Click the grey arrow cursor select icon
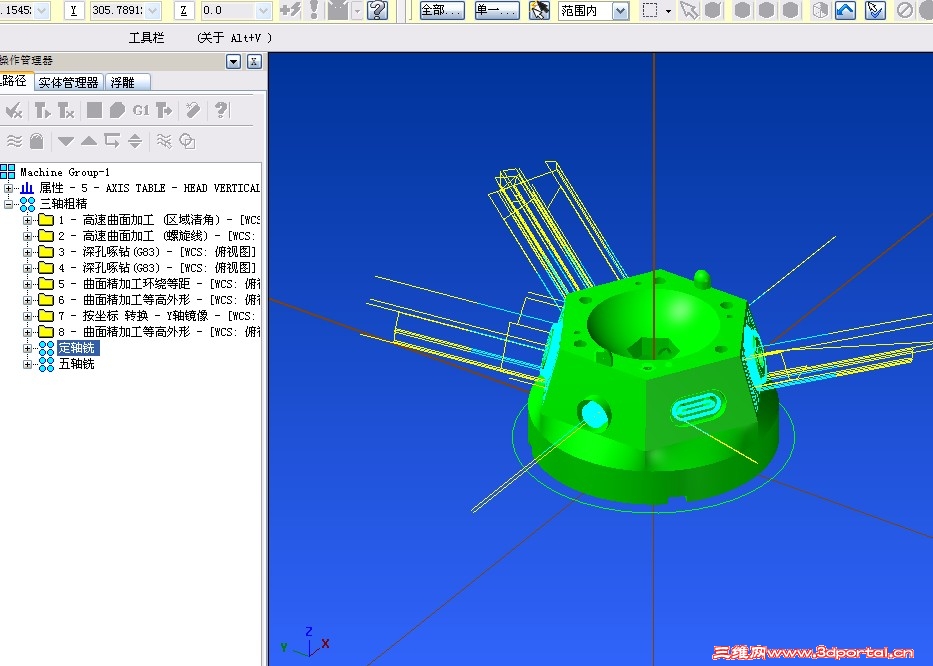This screenshot has width=933, height=666. pos(689,10)
